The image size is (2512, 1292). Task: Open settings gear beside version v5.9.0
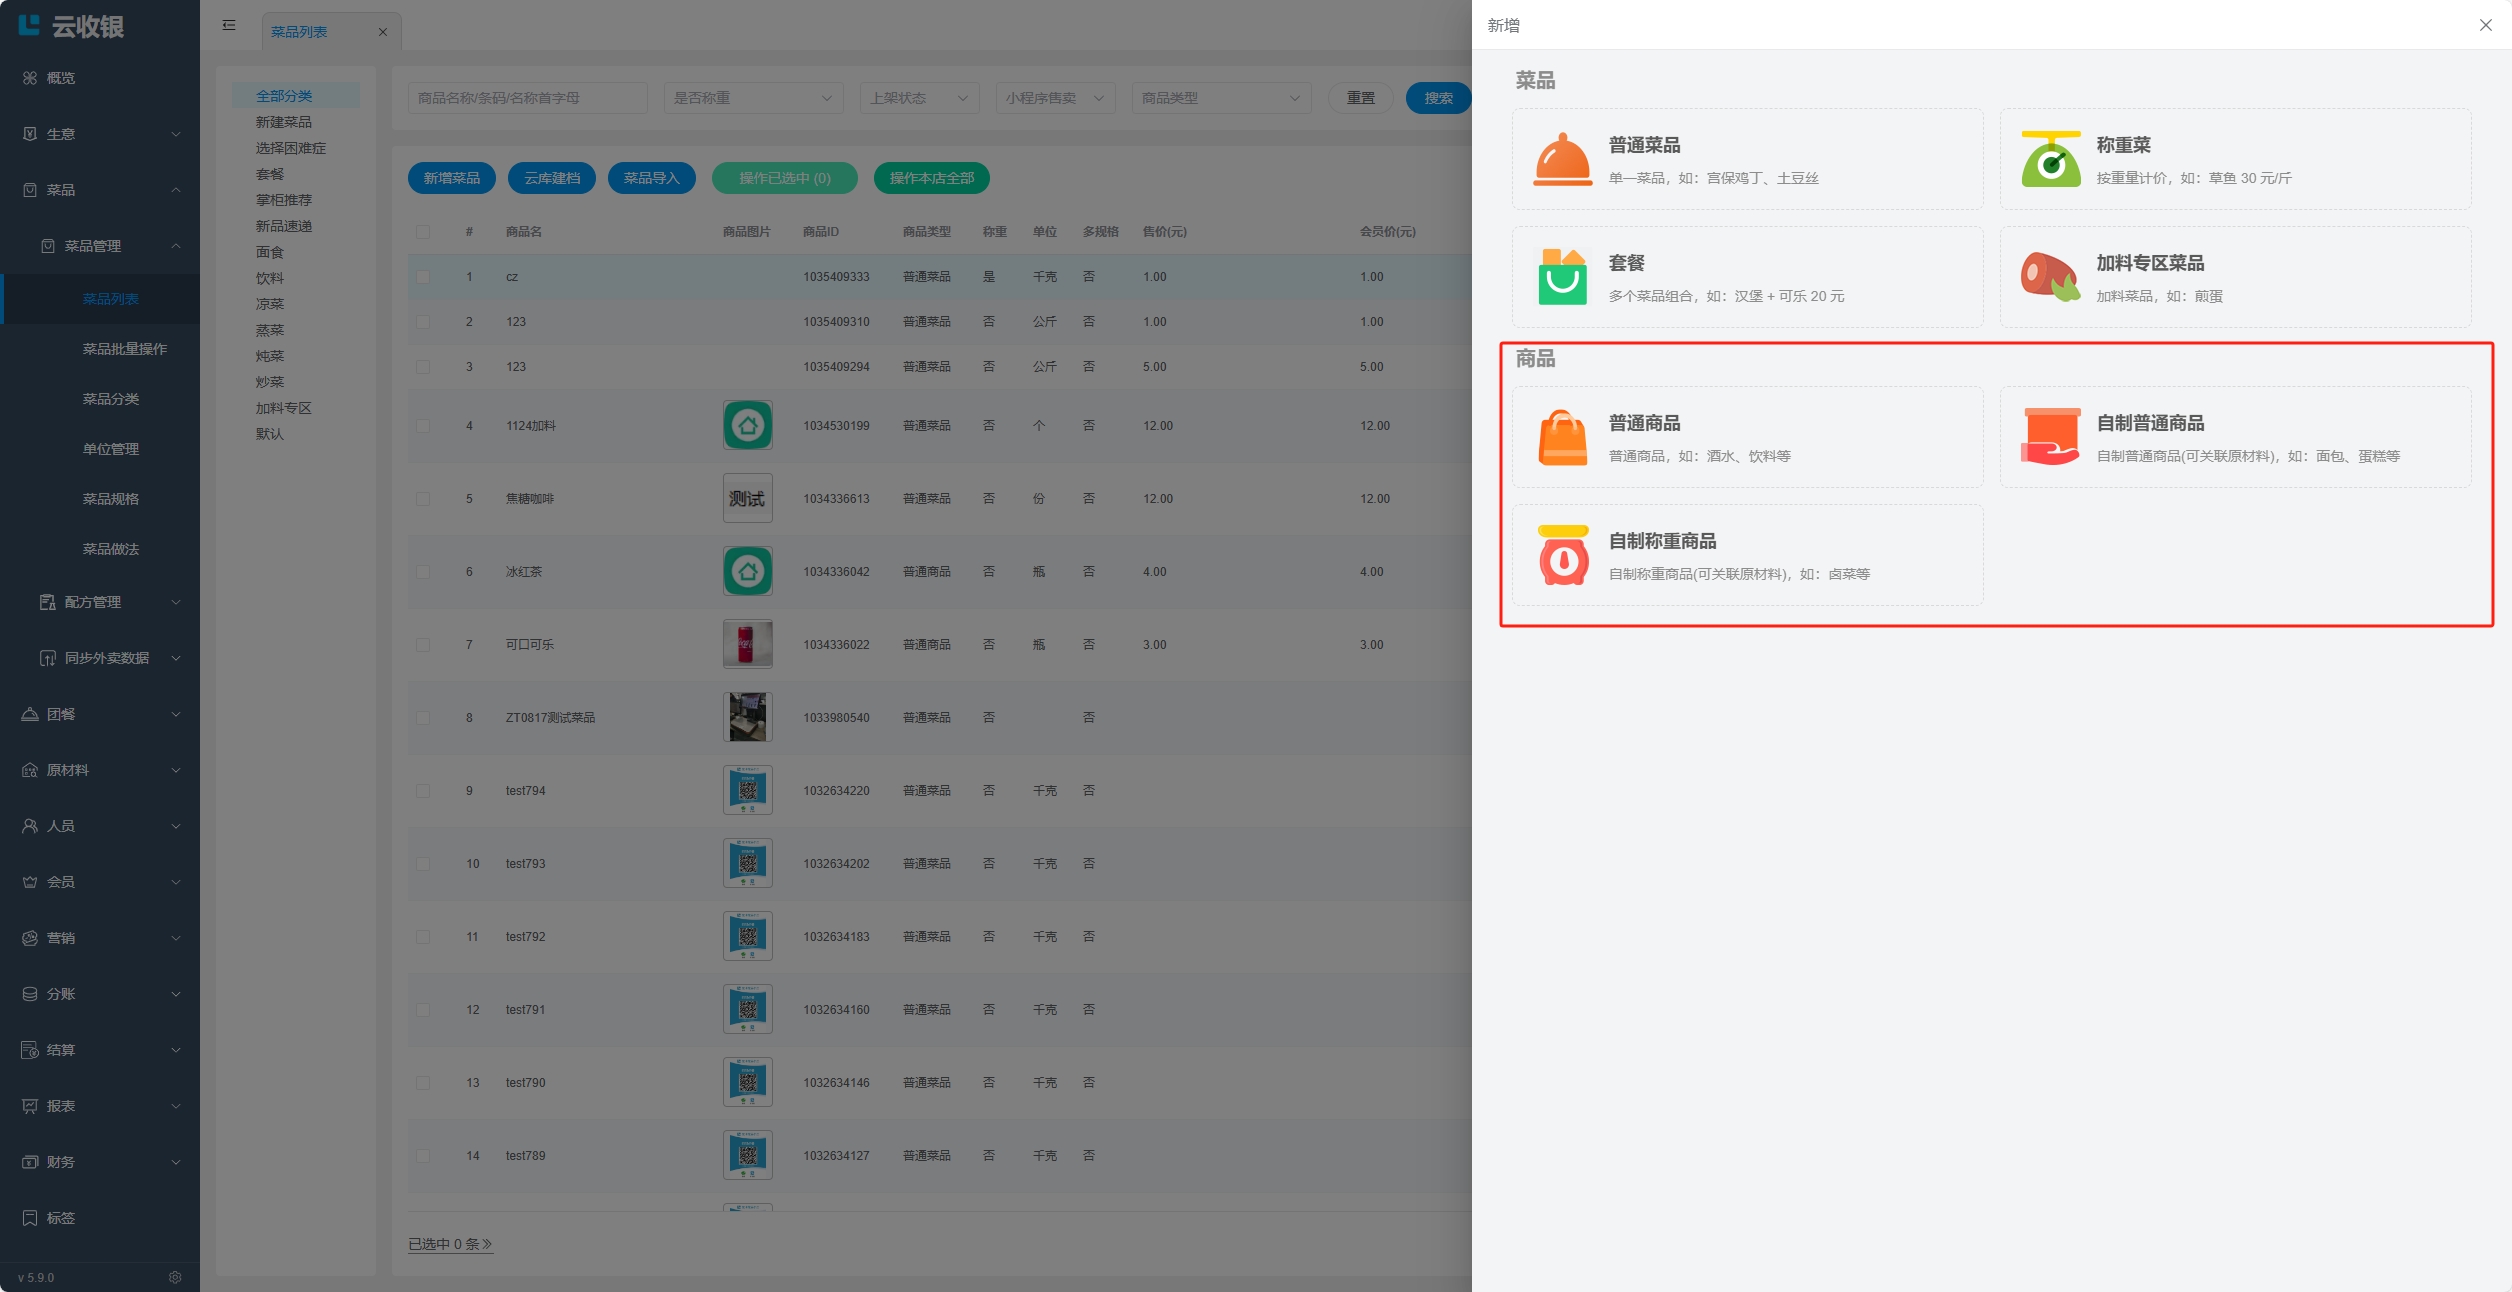tap(175, 1277)
